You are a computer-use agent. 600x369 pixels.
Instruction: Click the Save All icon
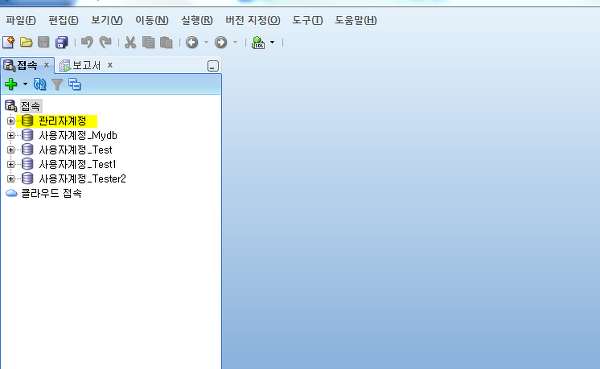pos(62,42)
